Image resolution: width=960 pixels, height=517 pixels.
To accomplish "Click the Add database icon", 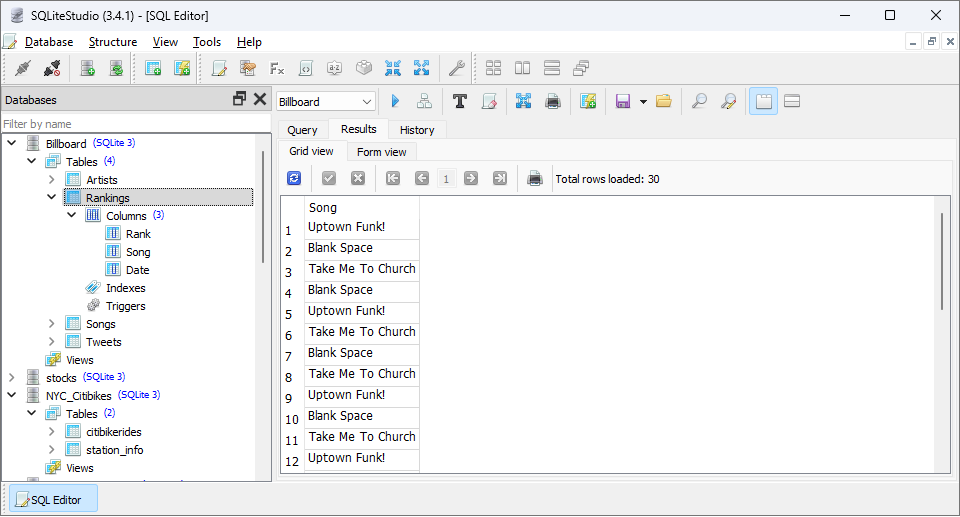I will click(x=88, y=68).
